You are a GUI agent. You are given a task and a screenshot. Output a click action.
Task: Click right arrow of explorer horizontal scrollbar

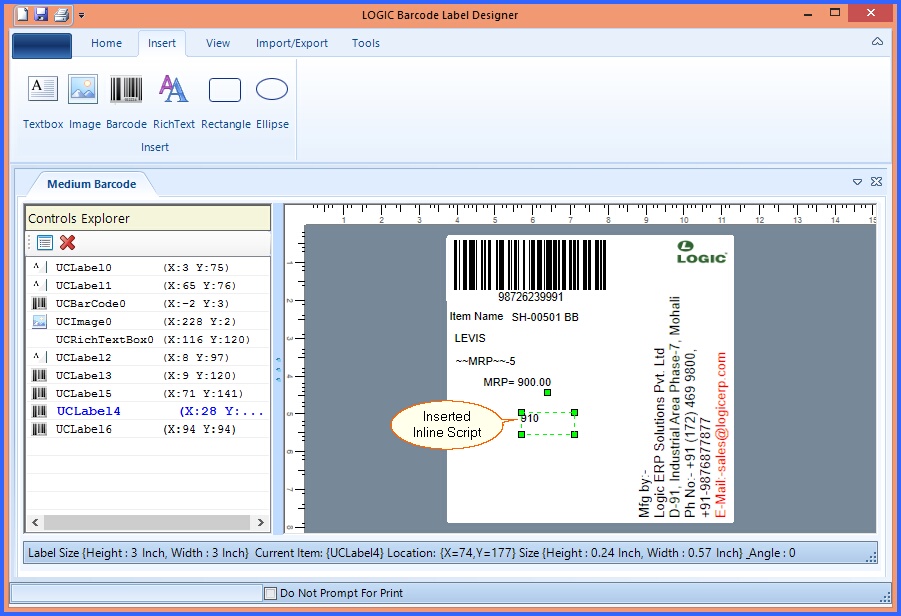coord(260,522)
